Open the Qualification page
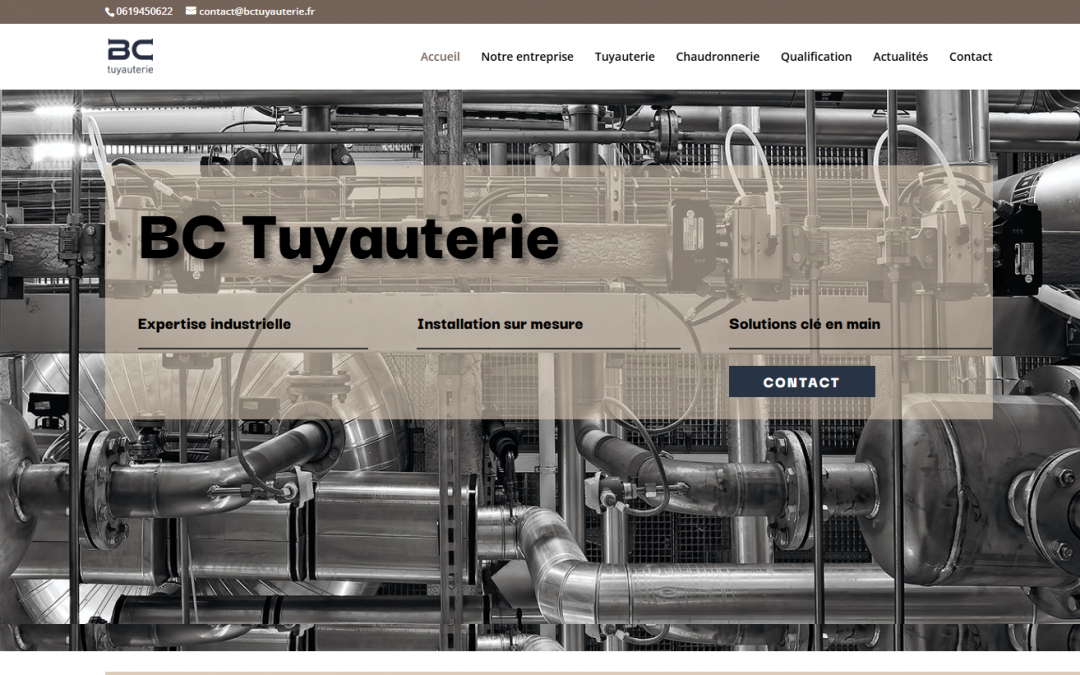This screenshot has width=1080, height=675. 816,57
